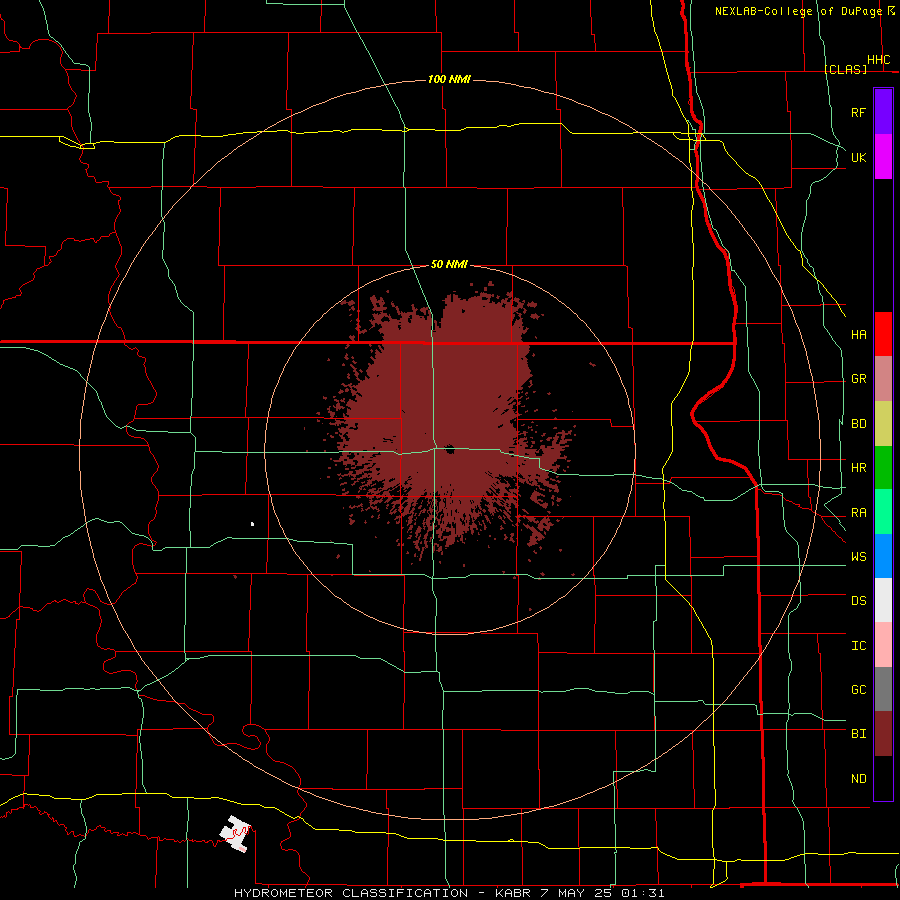Click the [CLAS] units label
Screen dimensions: 900x900
coord(845,69)
